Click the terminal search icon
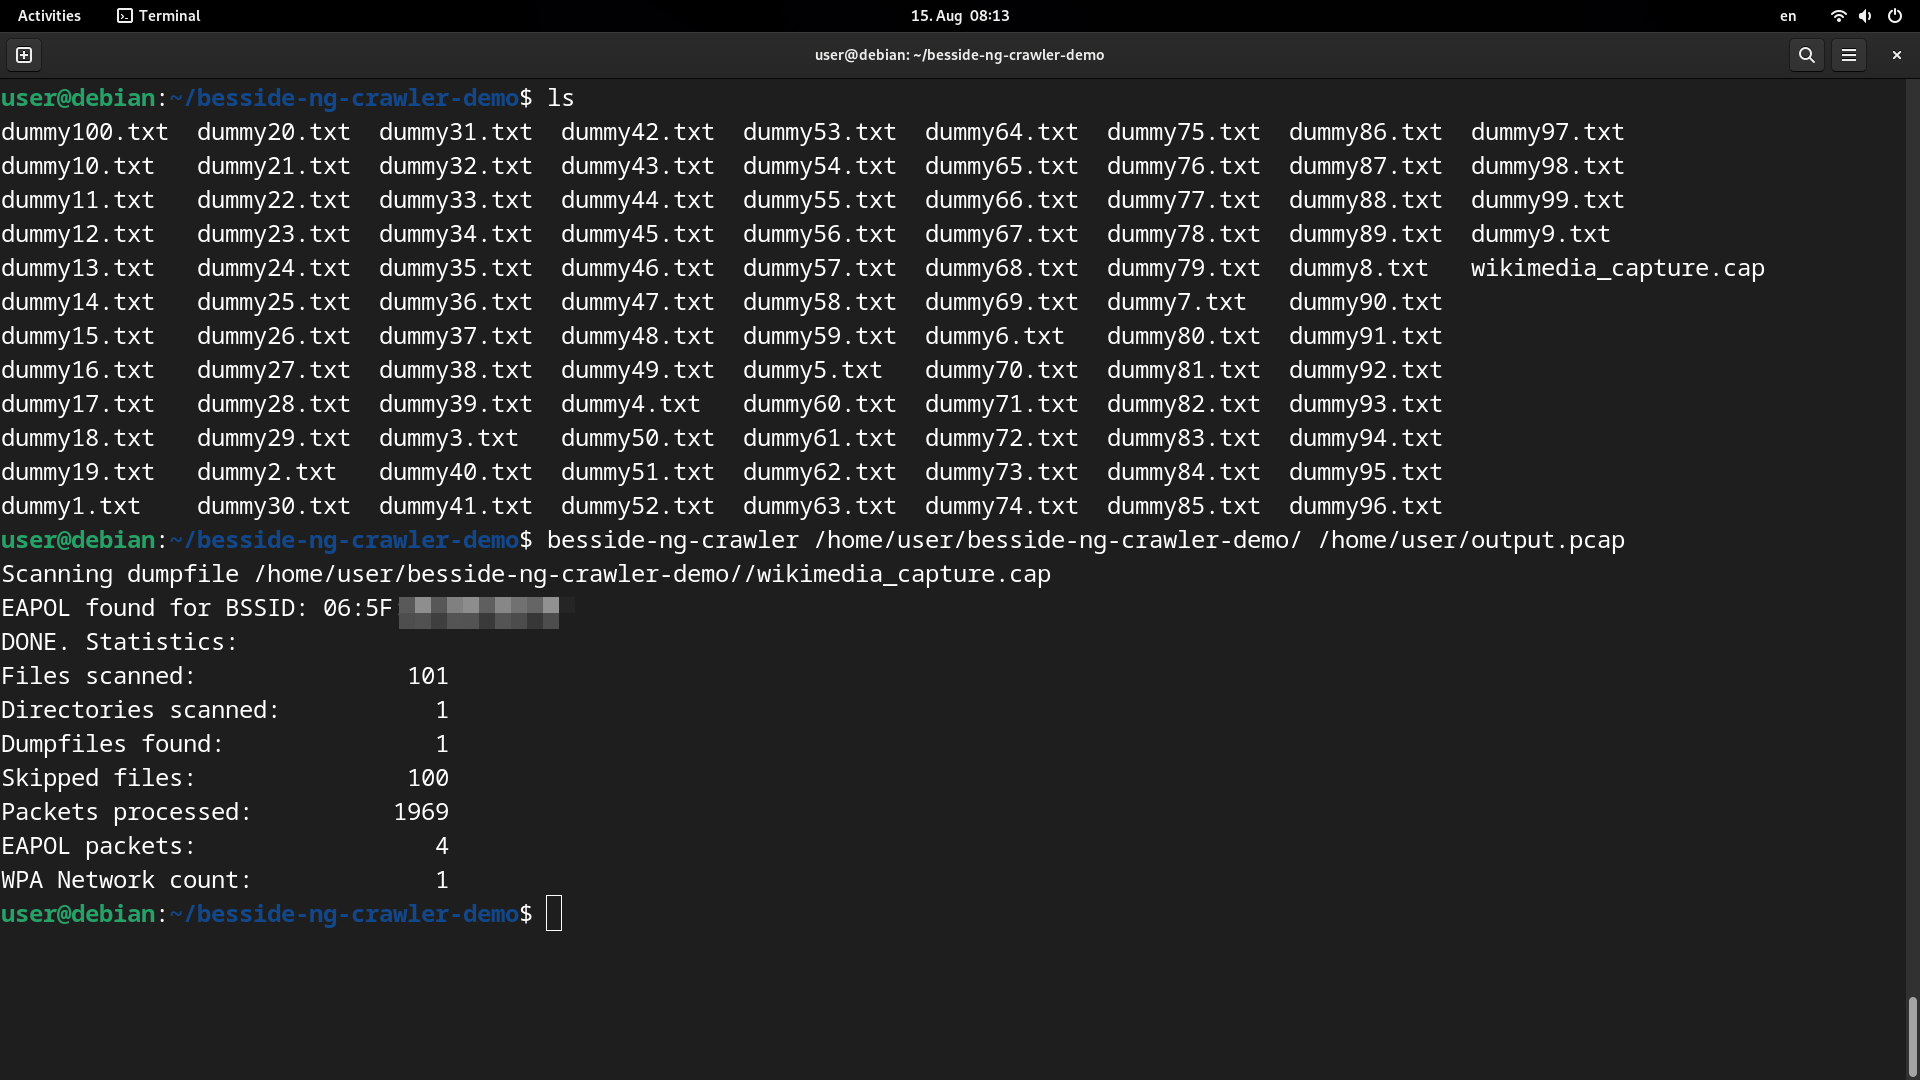 [1806, 55]
